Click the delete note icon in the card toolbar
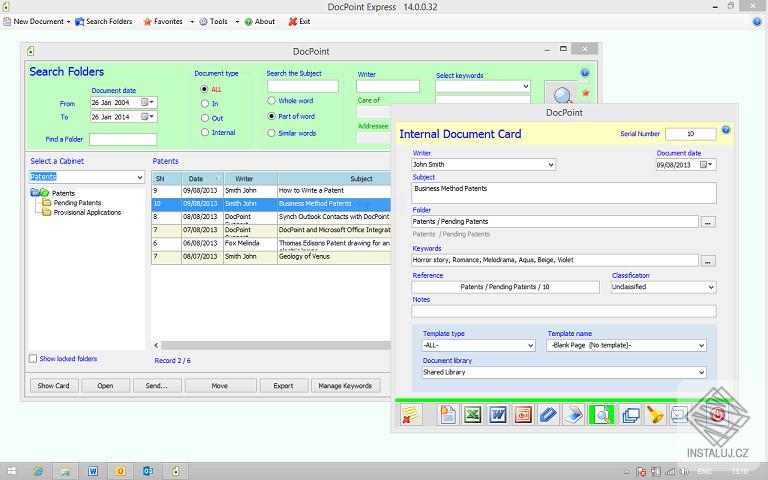The height and width of the screenshot is (480, 768). [410, 415]
